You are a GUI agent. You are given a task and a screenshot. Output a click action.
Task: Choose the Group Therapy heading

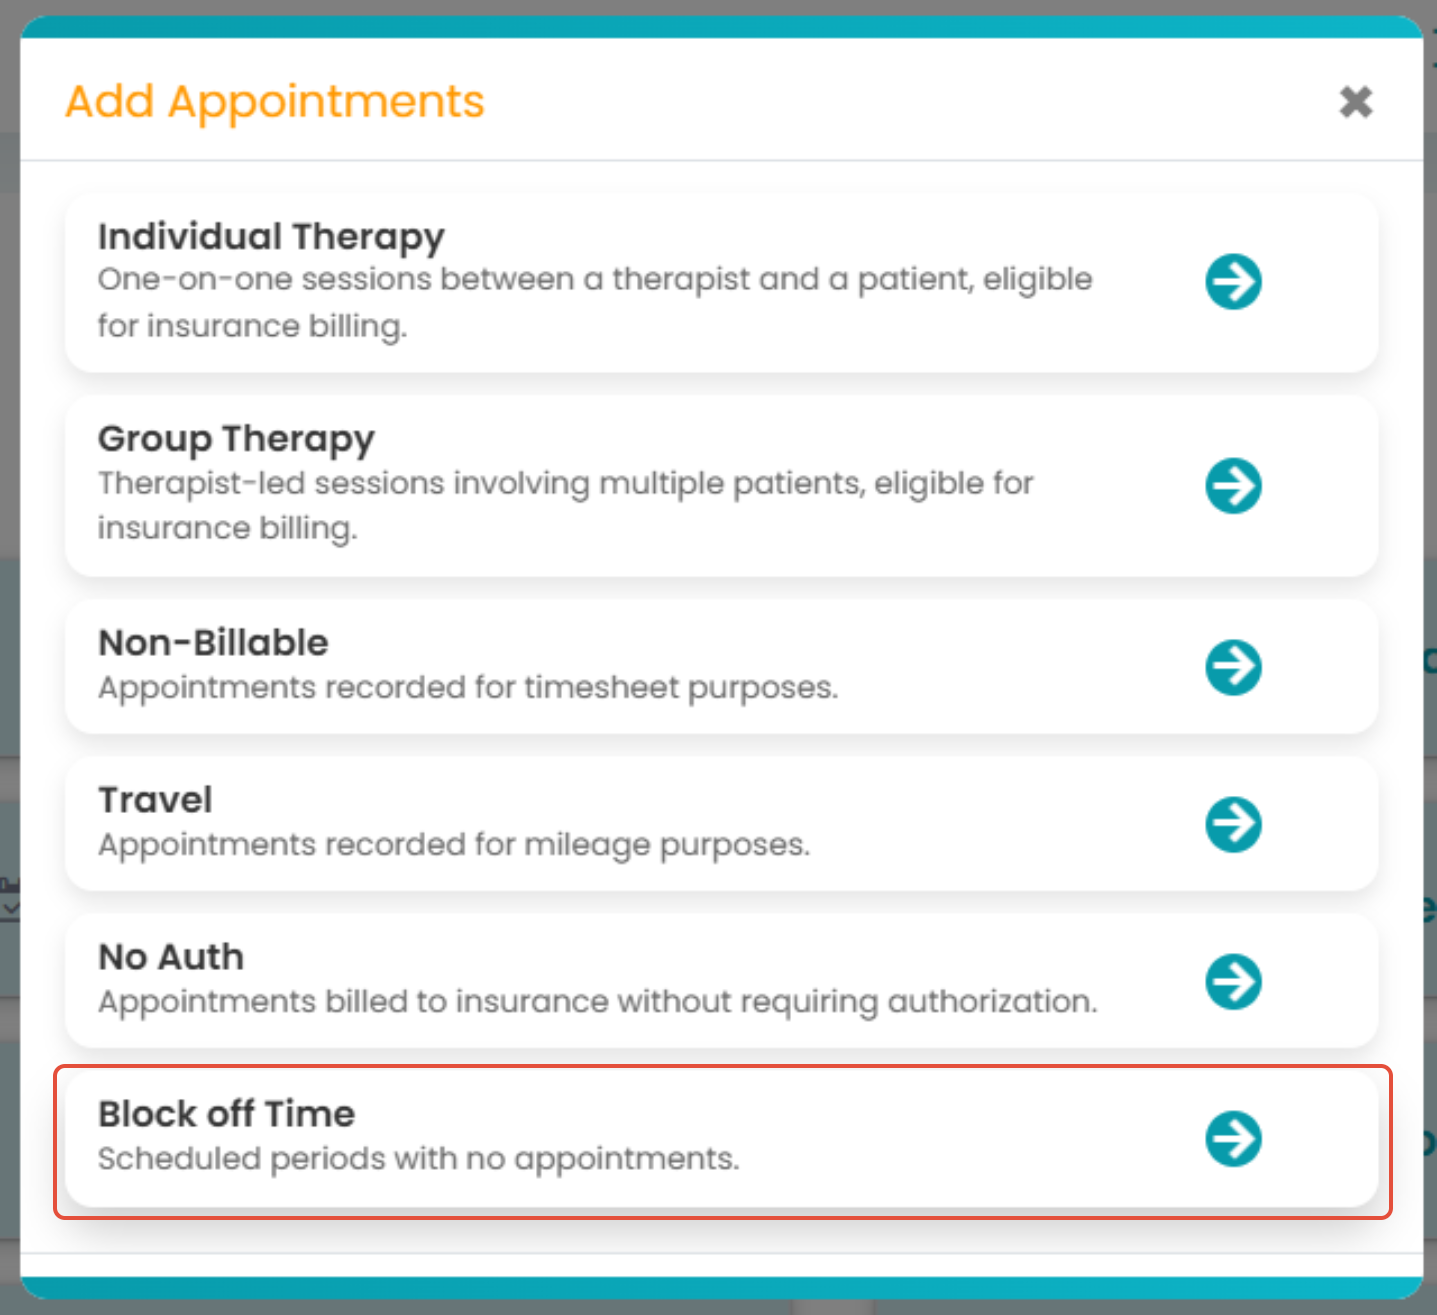236,439
